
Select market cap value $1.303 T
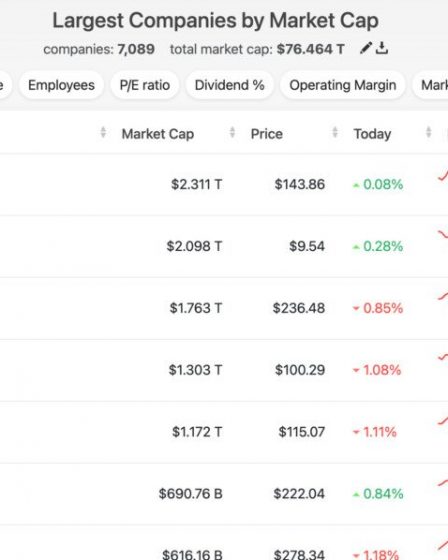tap(195, 370)
